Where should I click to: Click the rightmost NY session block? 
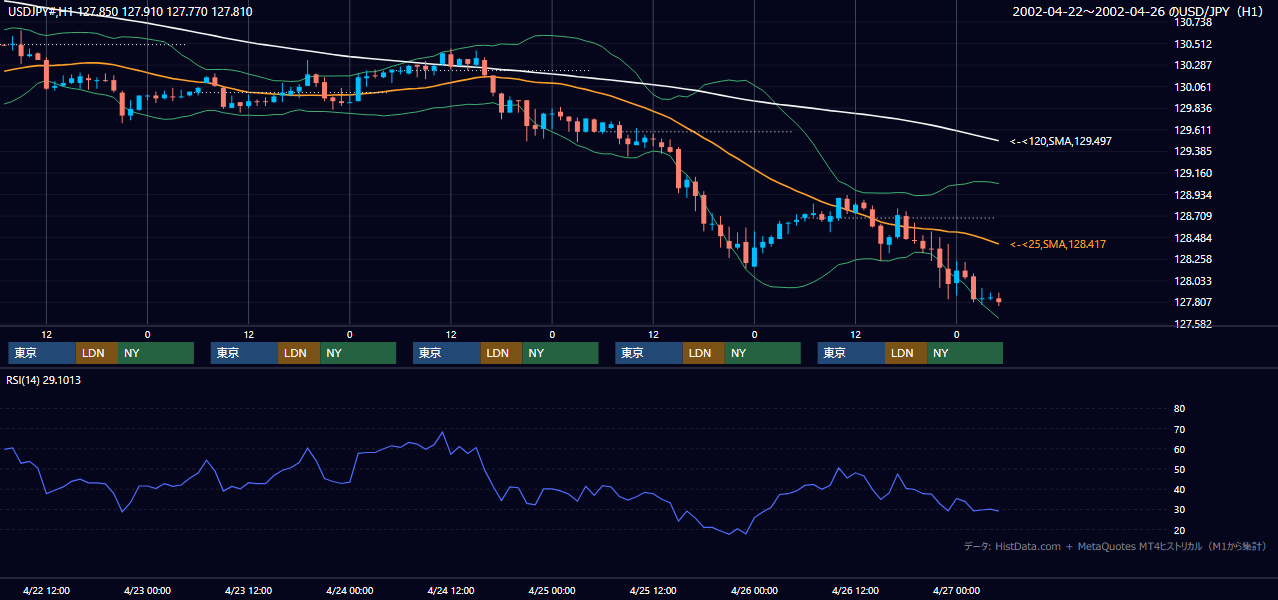click(965, 353)
